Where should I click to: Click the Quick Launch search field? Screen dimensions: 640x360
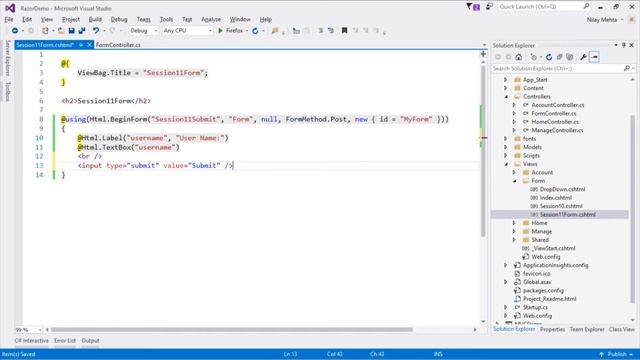coord(540,7)
